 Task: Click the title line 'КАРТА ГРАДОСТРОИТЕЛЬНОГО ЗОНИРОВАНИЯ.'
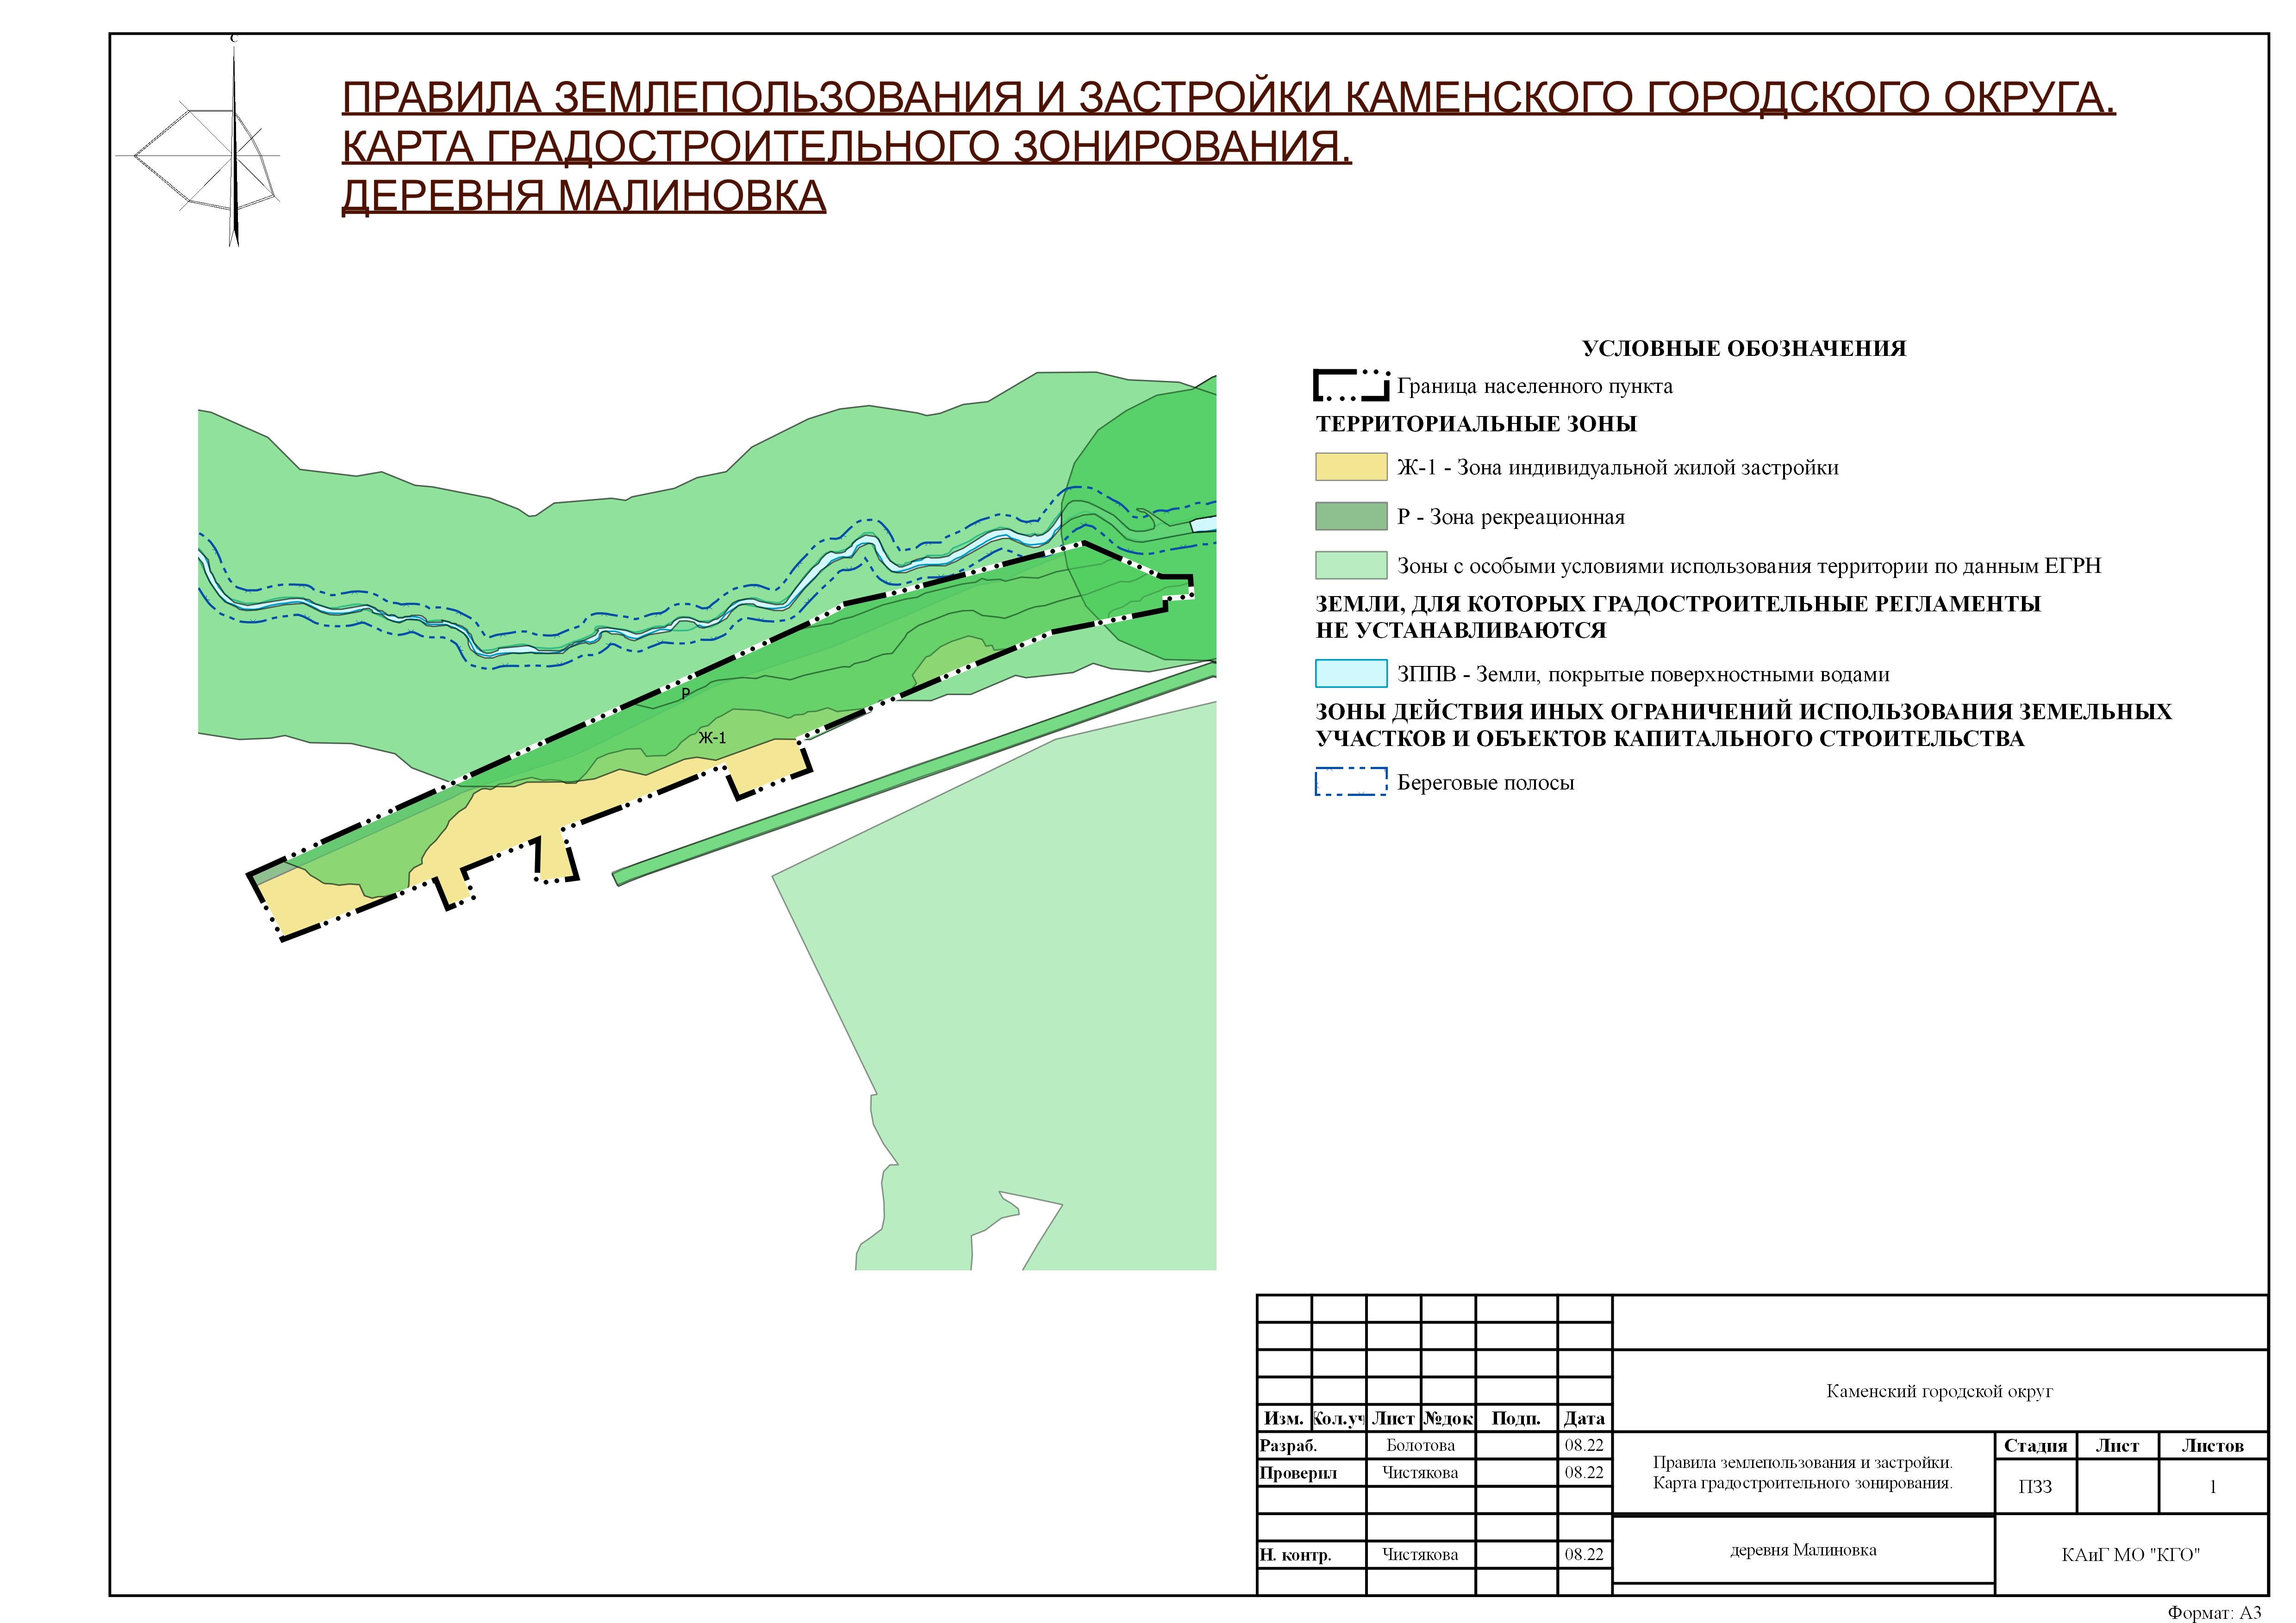(847, 147)
